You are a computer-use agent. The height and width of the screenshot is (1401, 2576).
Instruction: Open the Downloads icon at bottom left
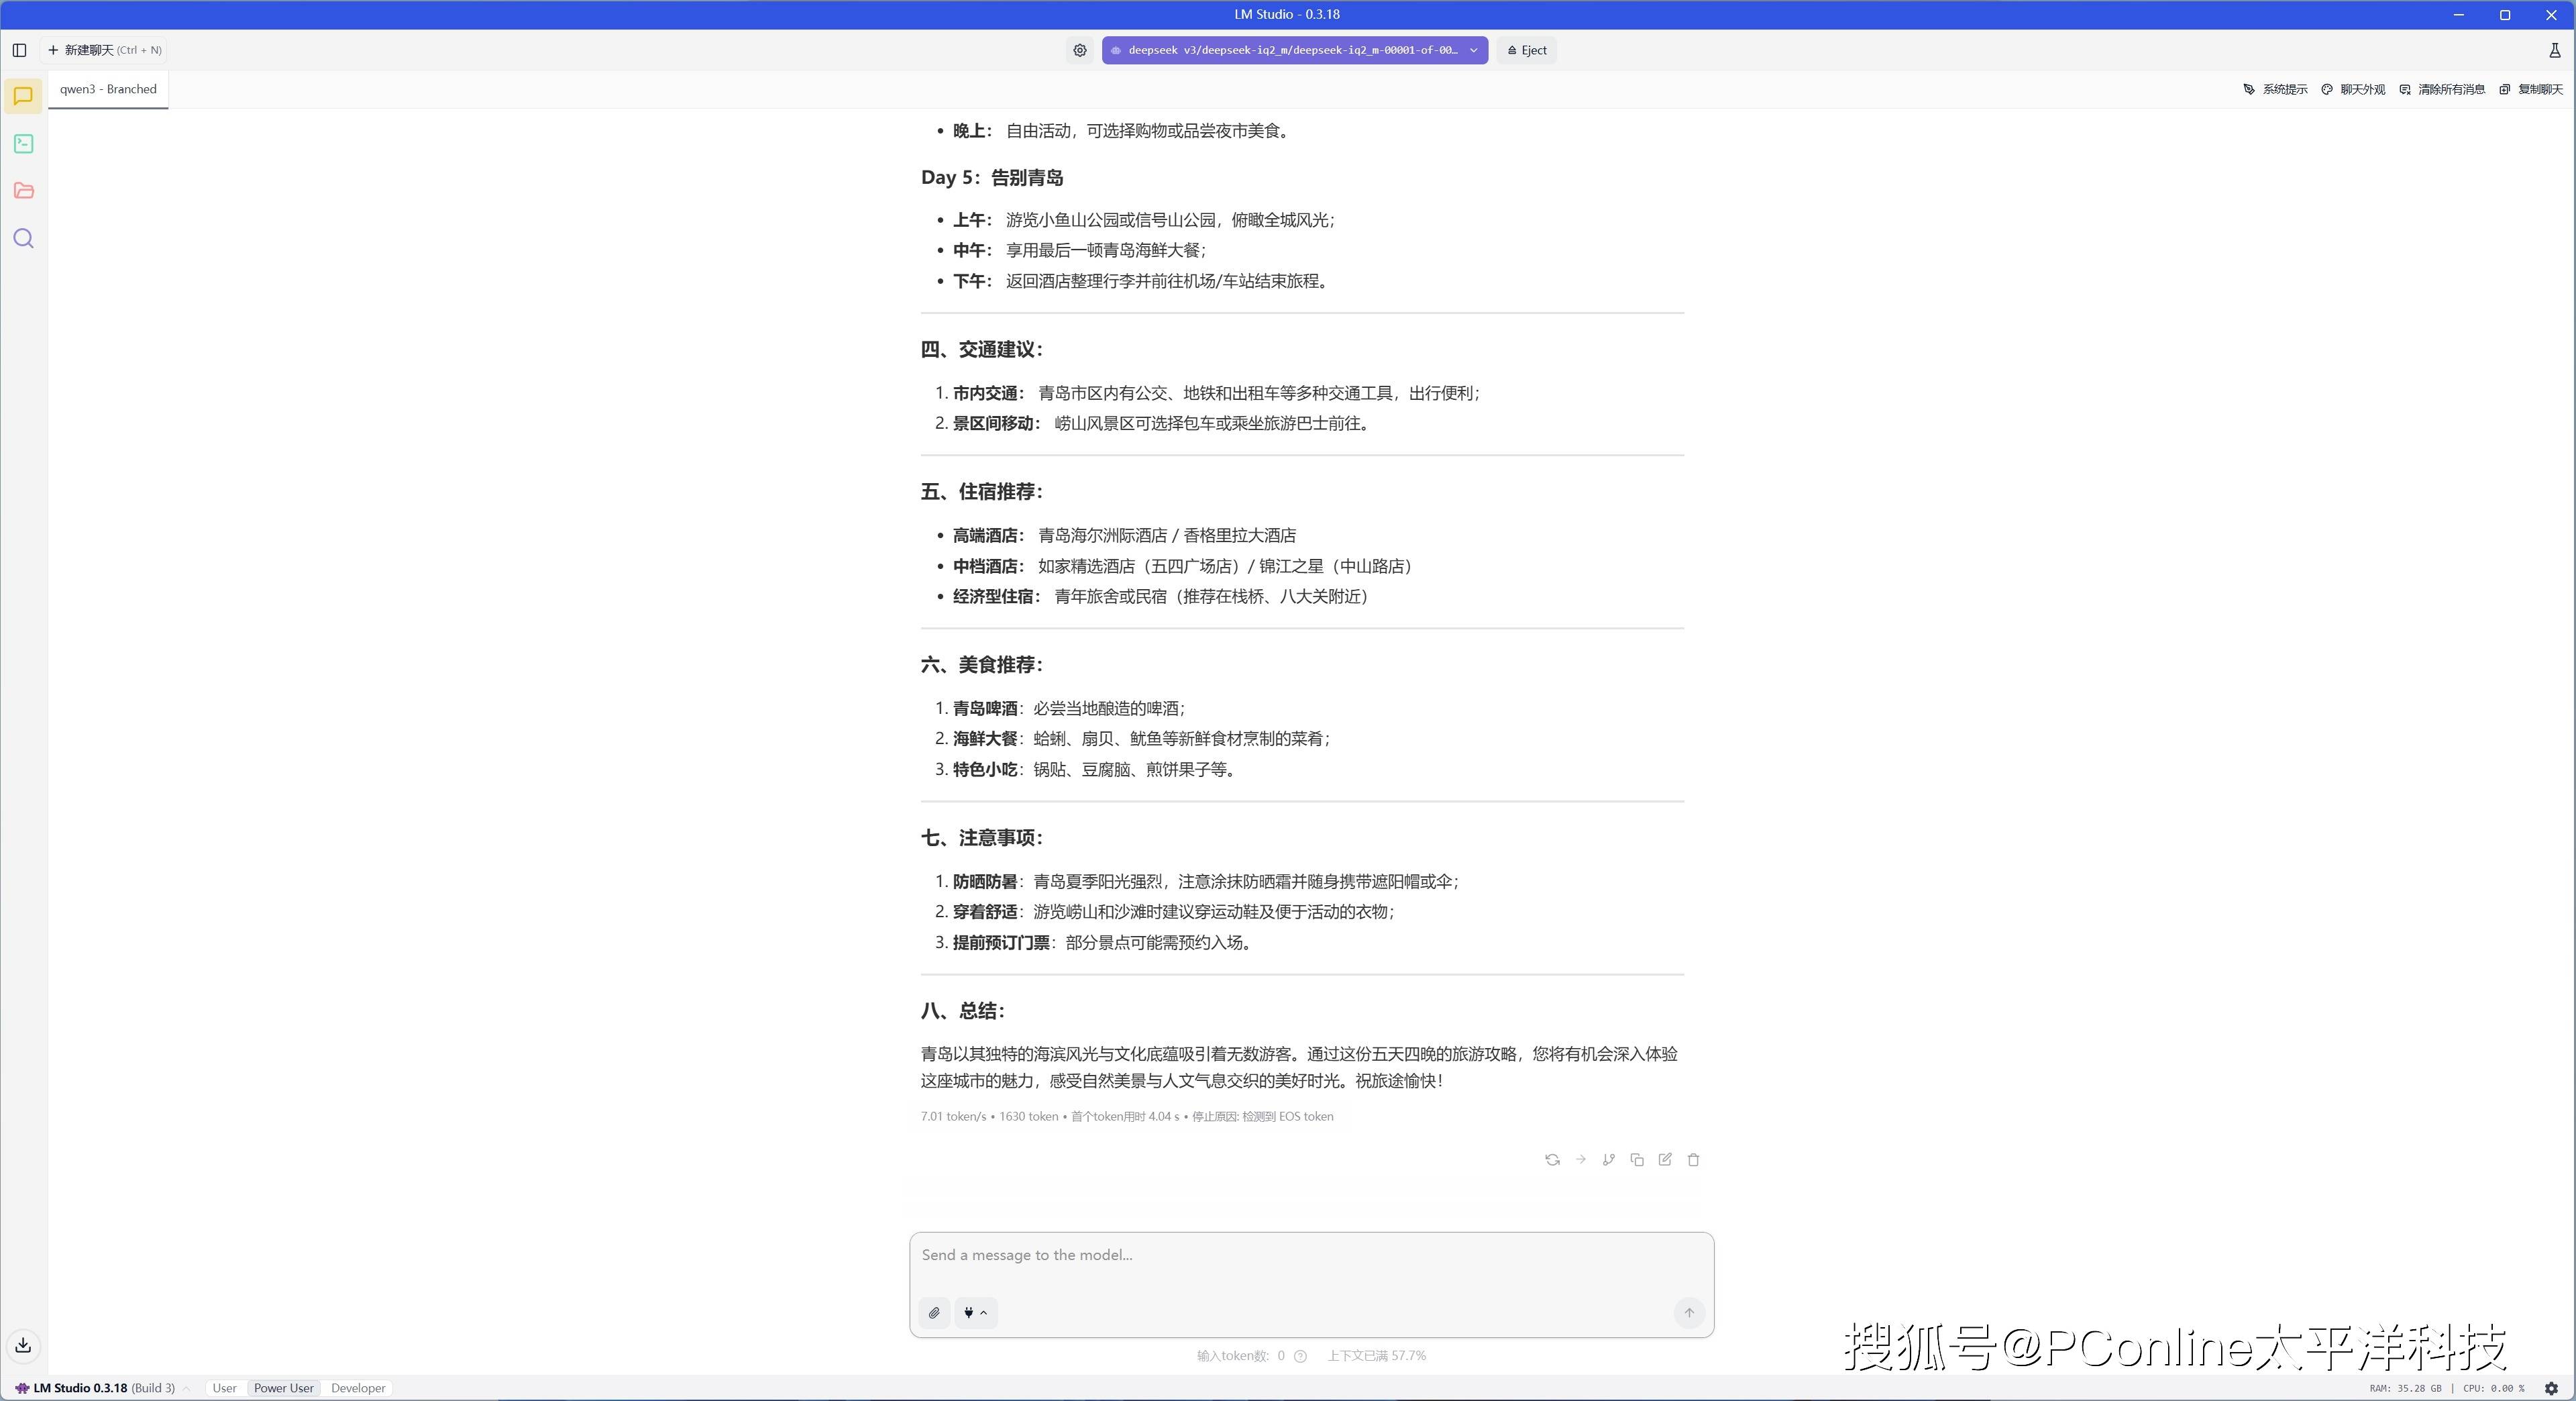coord(23,1345)
